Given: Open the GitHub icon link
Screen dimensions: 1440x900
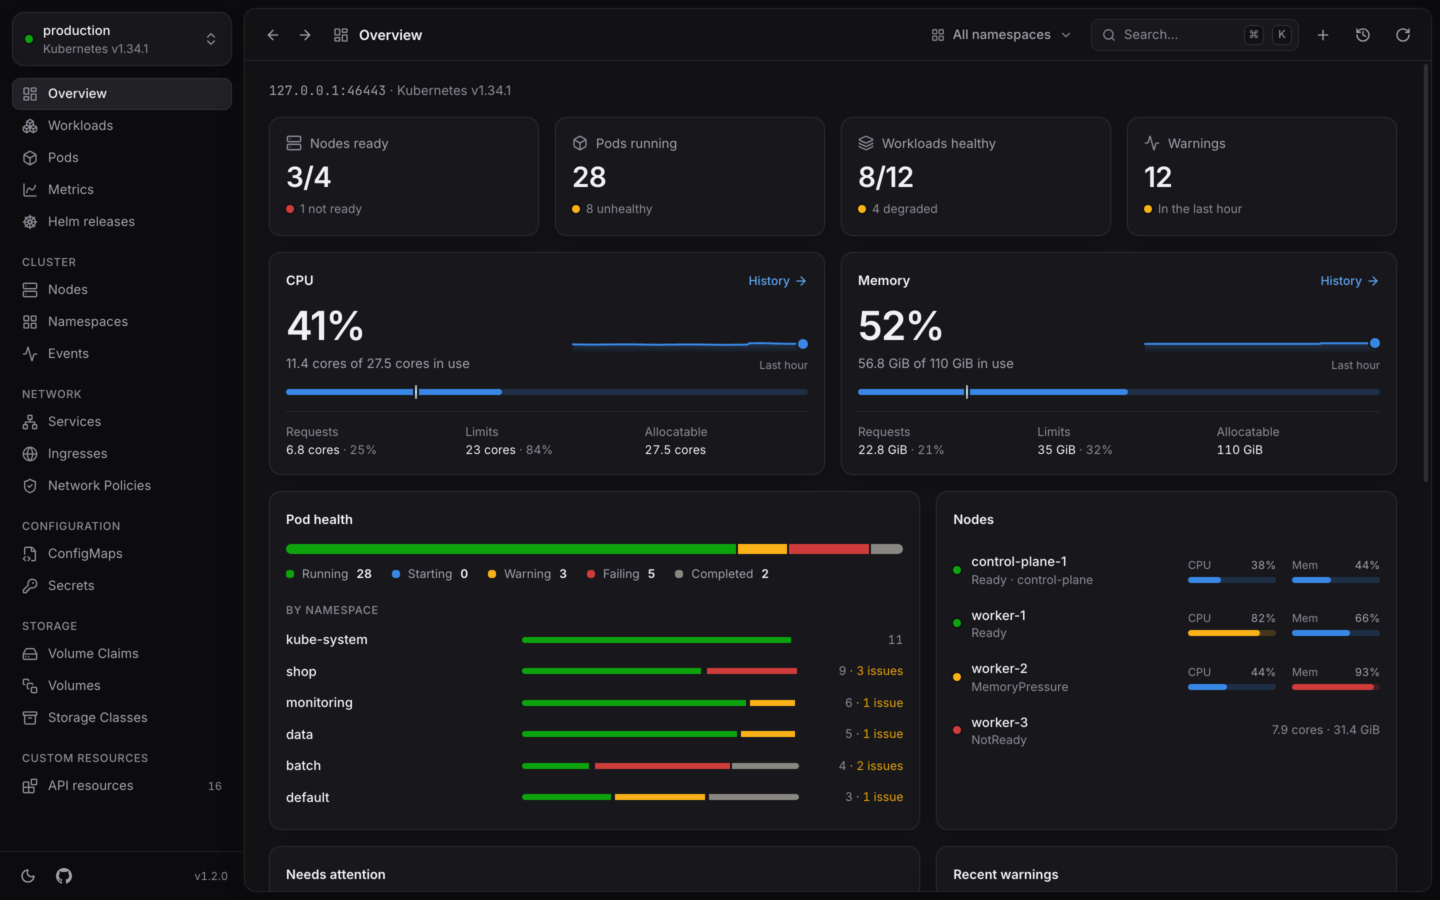Looking at the screenshot, I should [64, 876].
